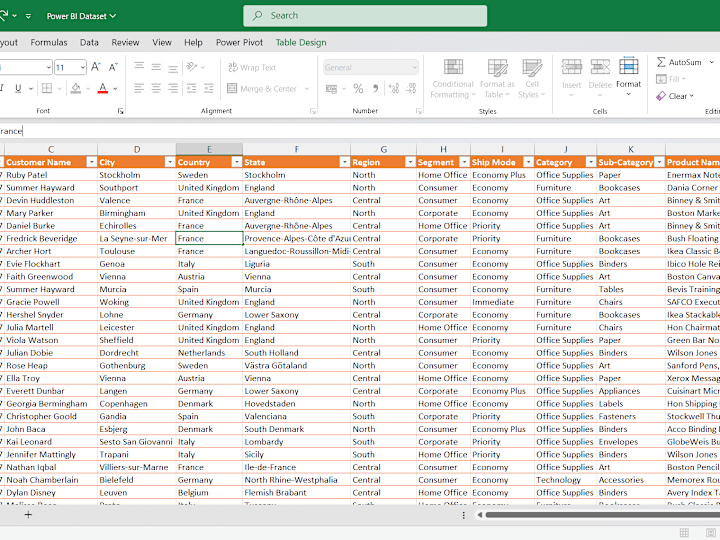
Task: Increase the cell indent
Action: 208,88
